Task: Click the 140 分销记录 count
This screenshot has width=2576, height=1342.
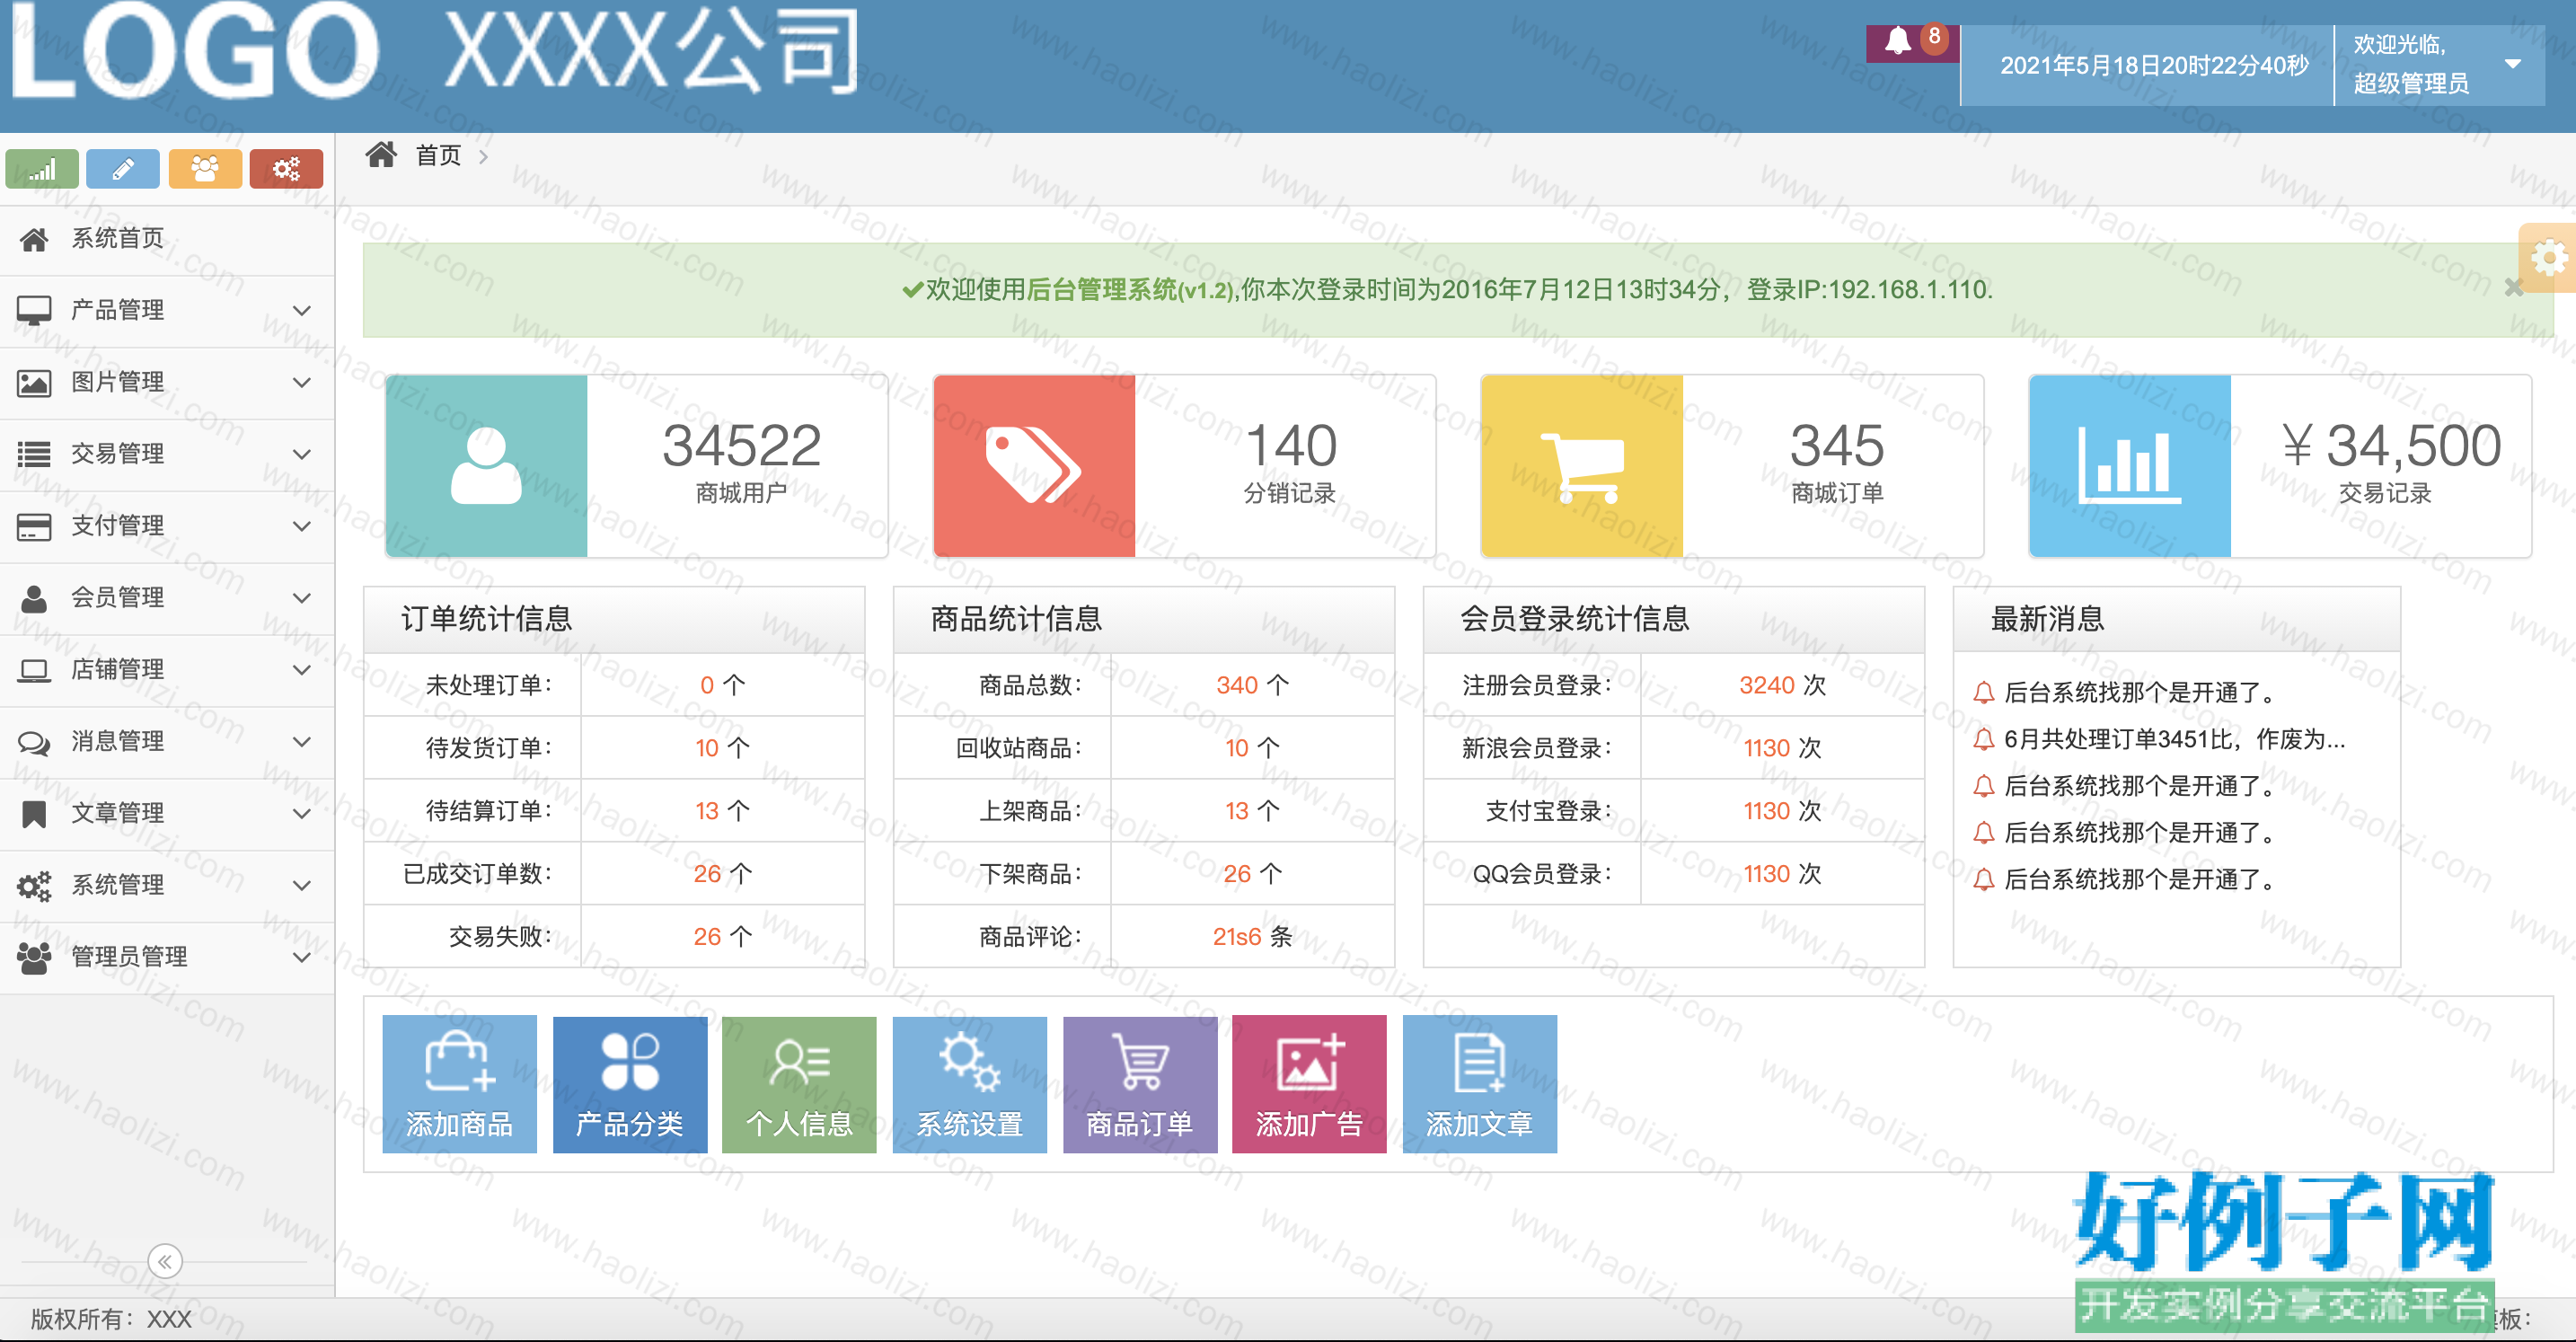Action: coord(1290,446)
